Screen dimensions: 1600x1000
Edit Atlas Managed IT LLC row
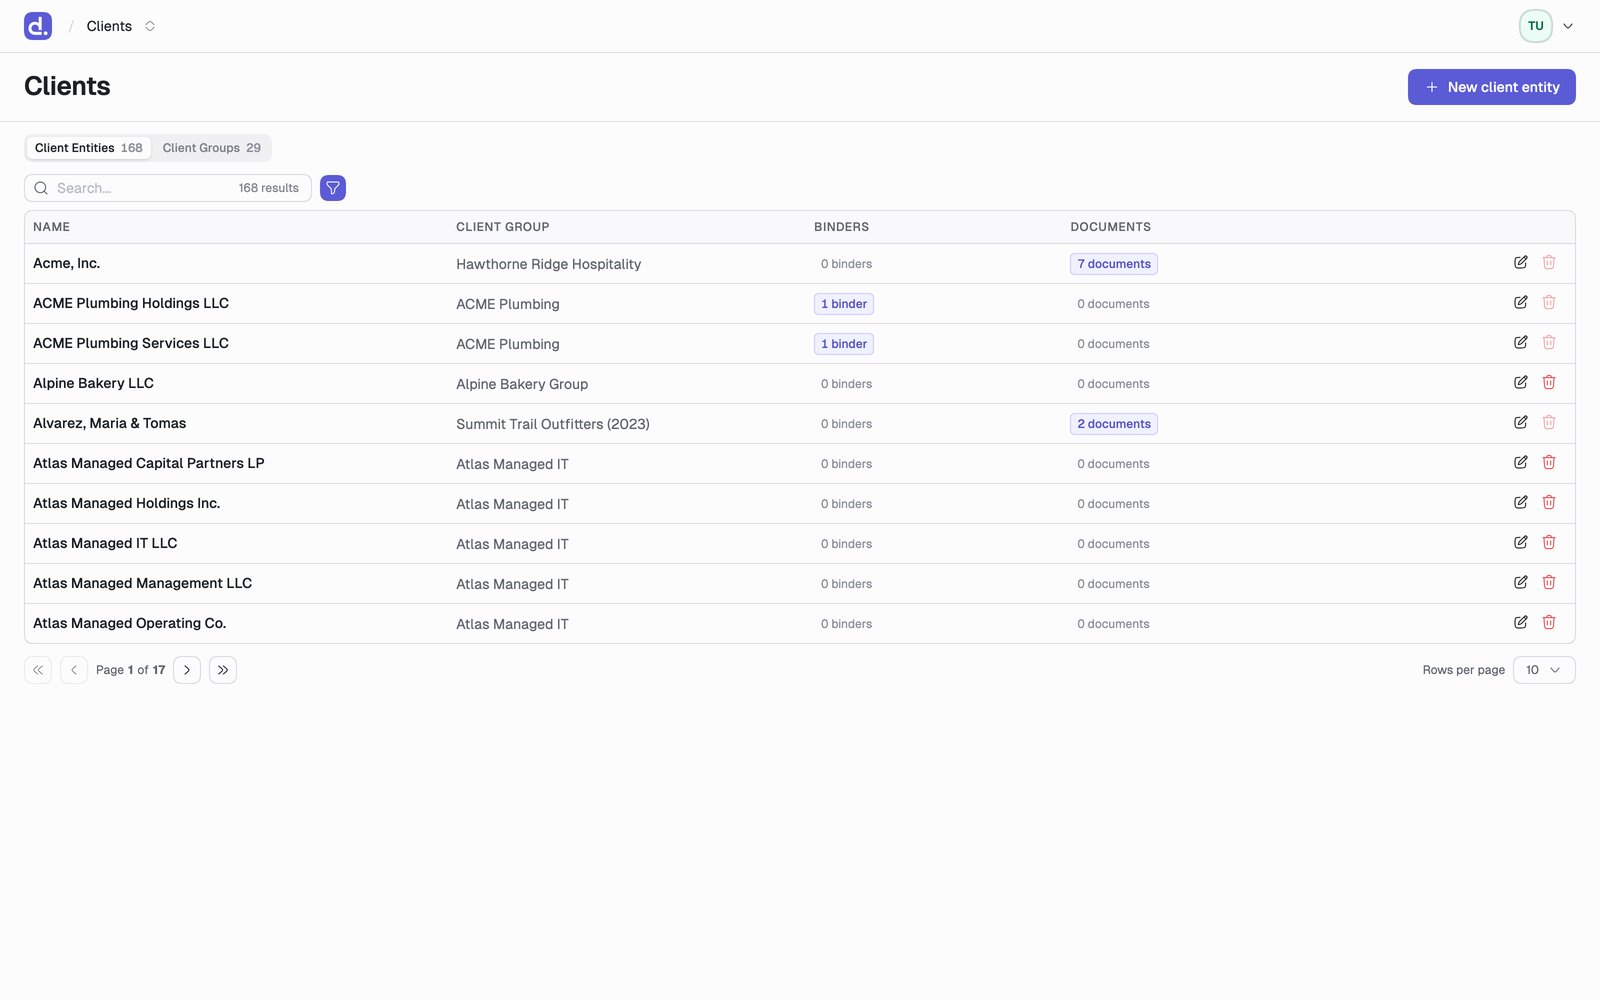[x=1520, y=542]
